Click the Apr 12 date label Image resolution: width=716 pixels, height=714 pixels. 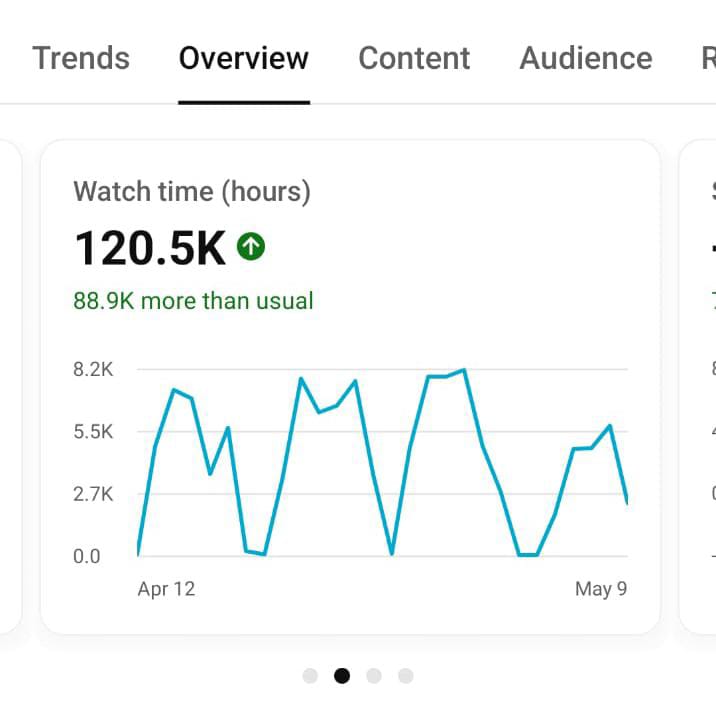pos(166,589)
